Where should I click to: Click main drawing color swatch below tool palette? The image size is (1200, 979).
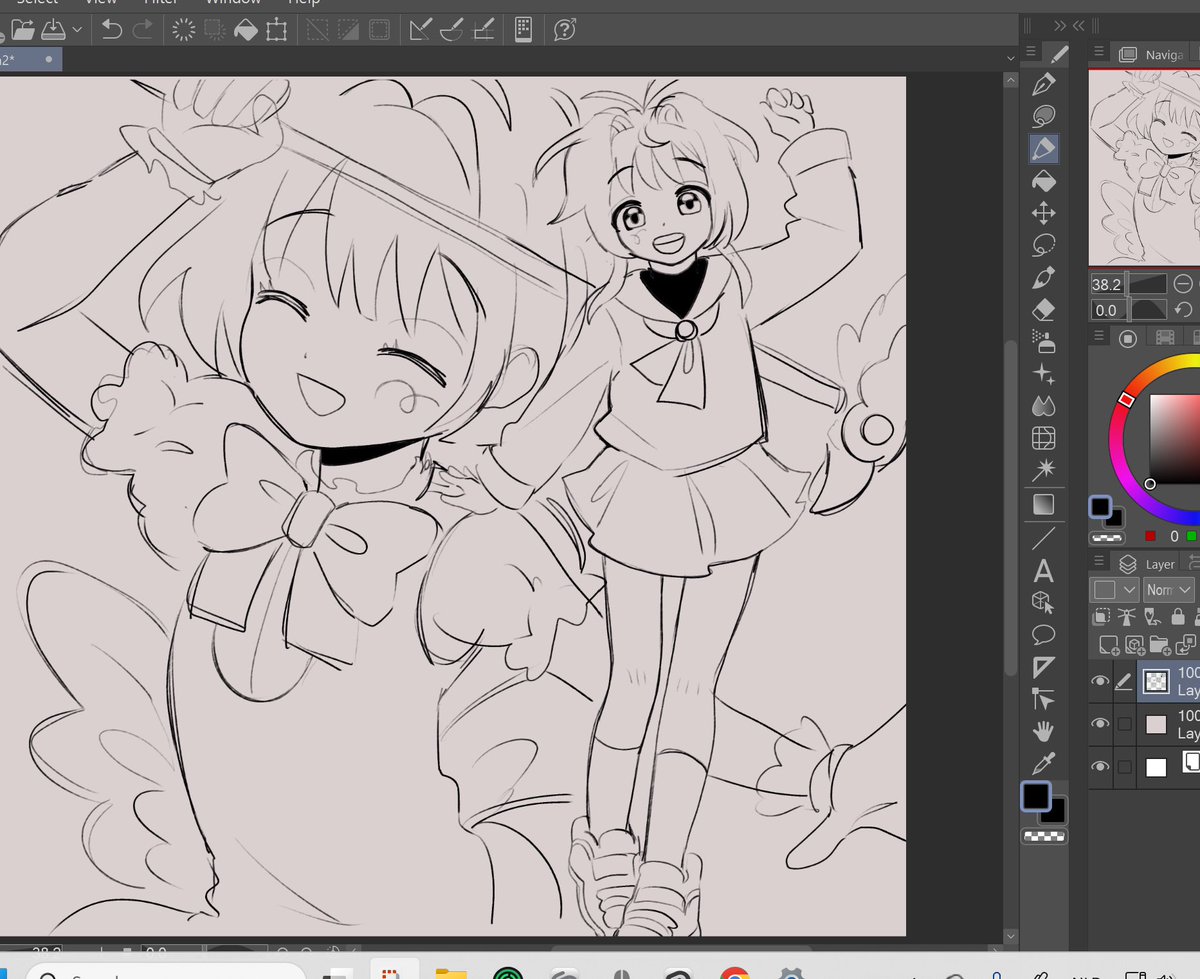coord(1036,797)
